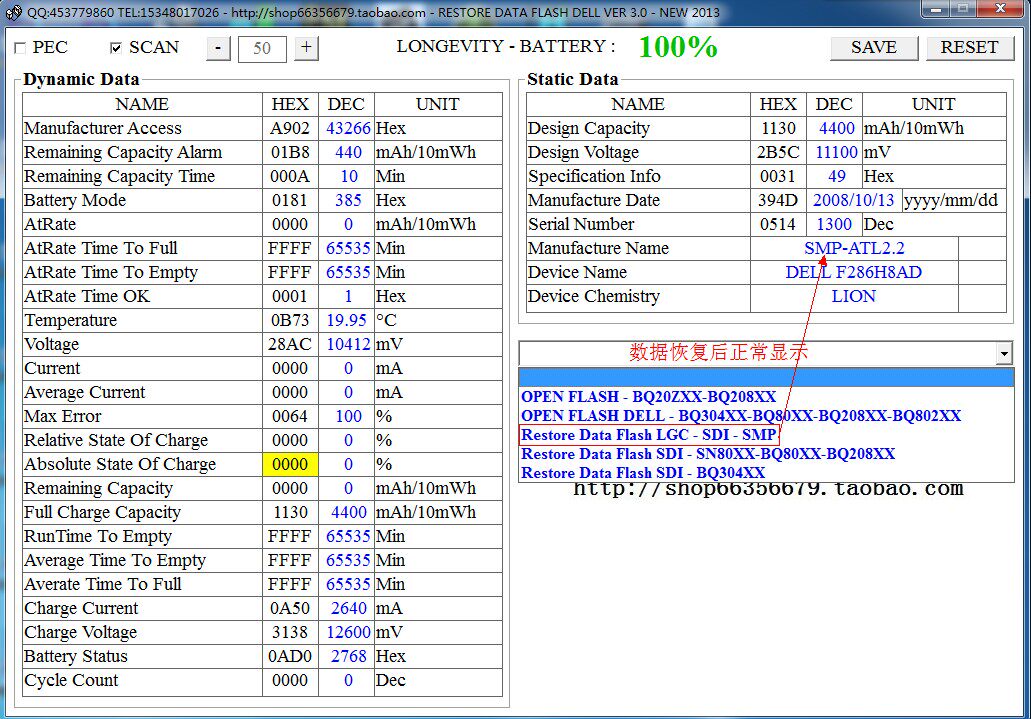This screenshot has height=719, width=1031.
Task: Click the Serial Number value 1300
Action: [834, 224]
